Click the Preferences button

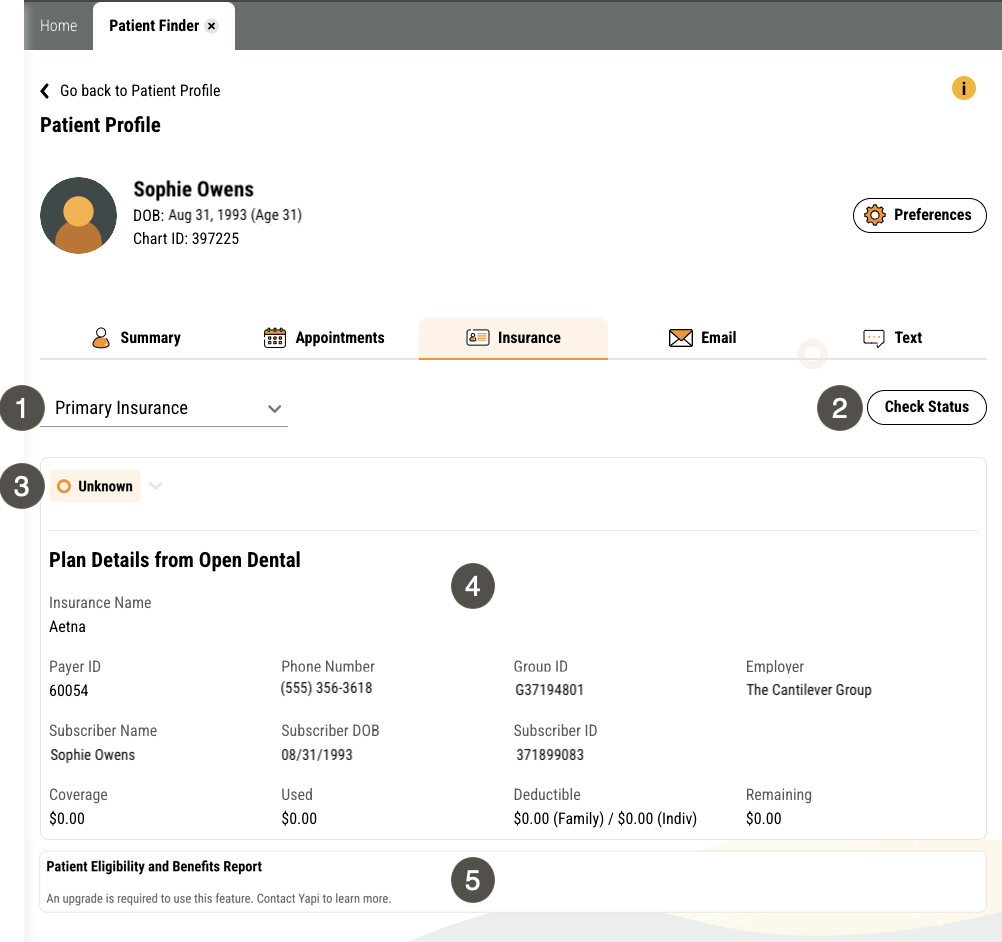pyautogui.click(x=920, y=215)
